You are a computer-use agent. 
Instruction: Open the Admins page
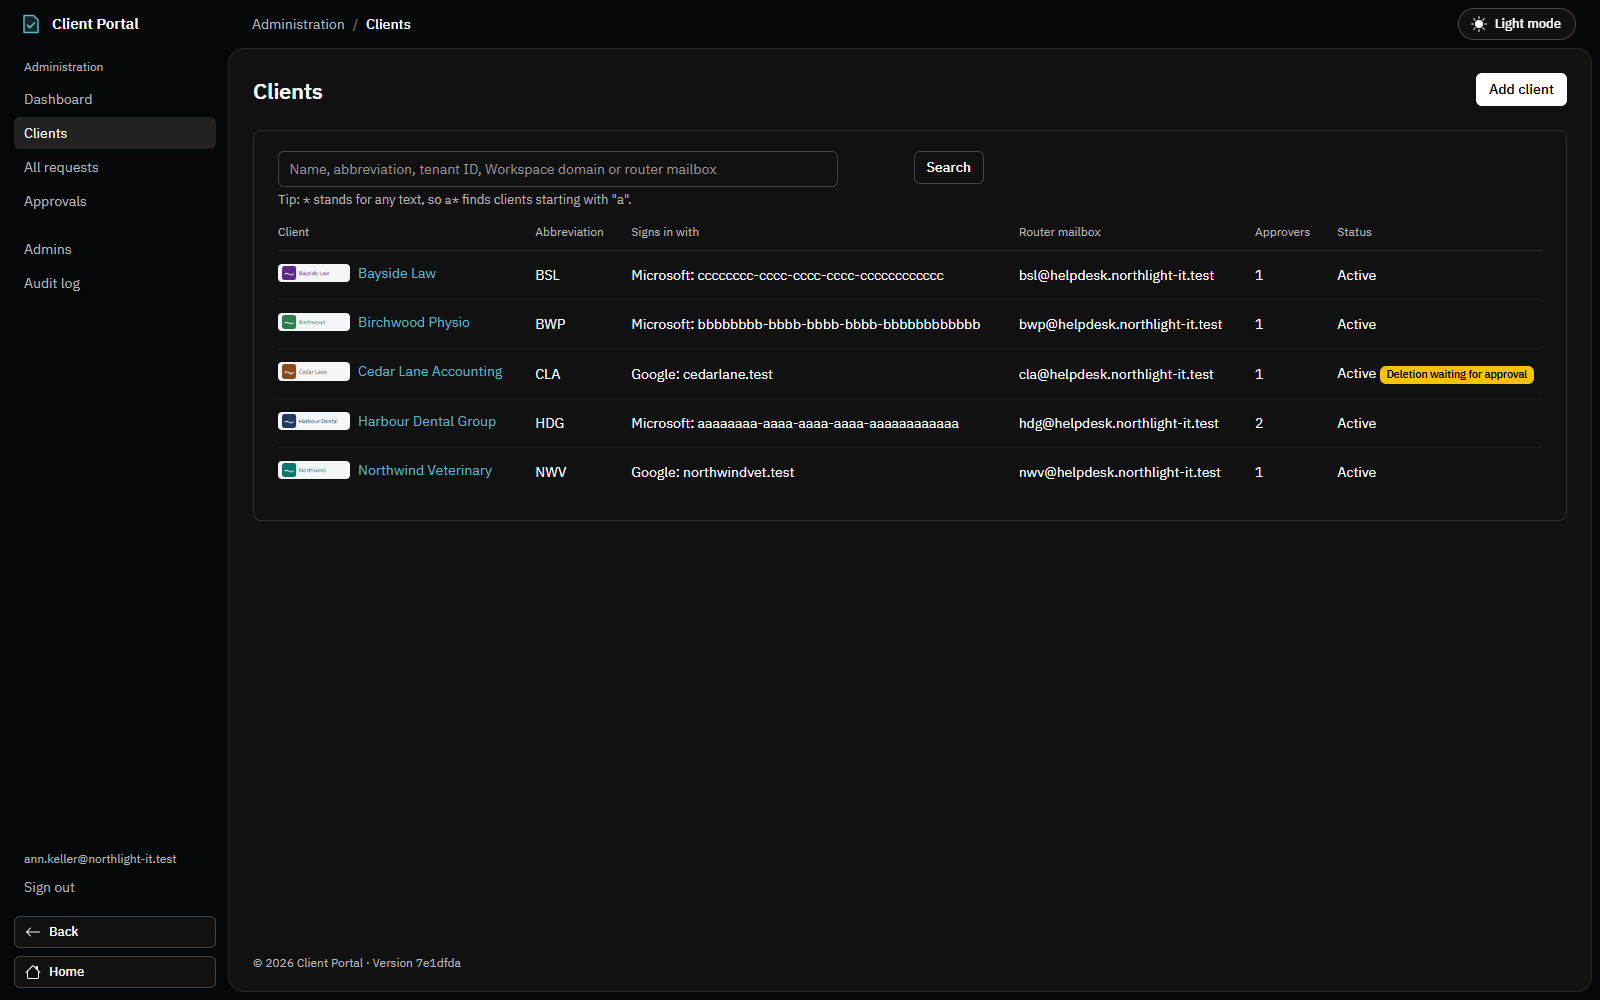click(x=115, y=249)
